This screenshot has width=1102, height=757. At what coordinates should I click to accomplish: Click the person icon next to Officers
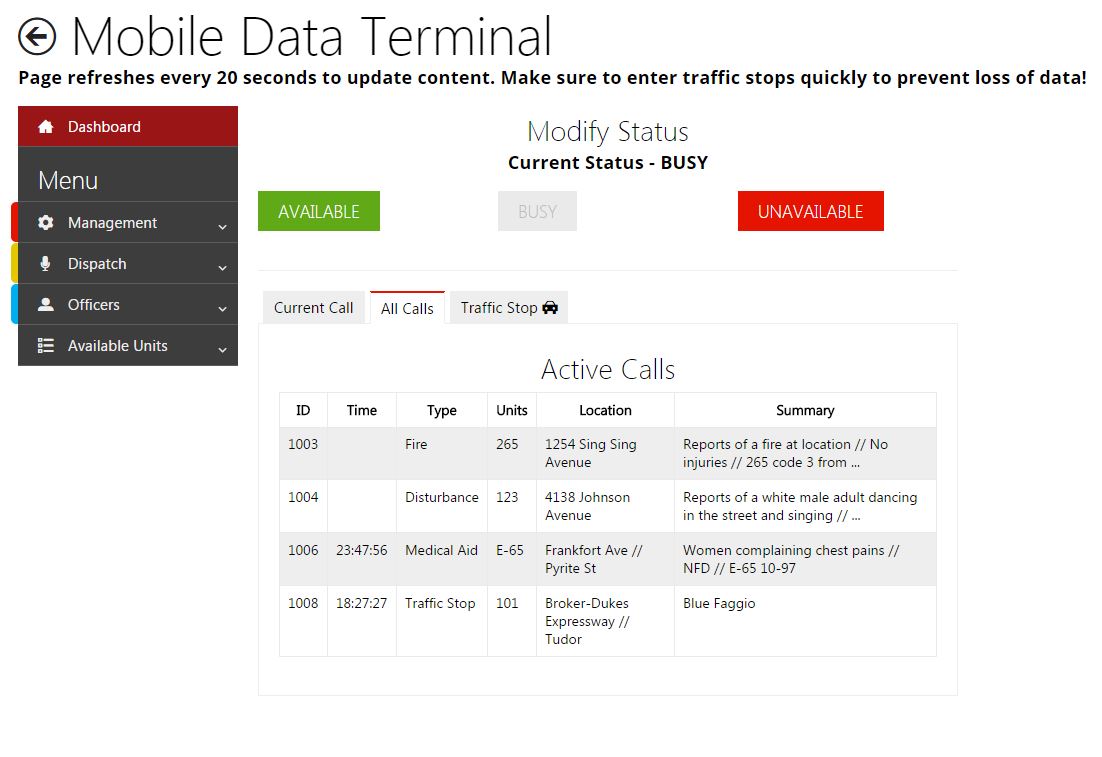pos(45,305)
